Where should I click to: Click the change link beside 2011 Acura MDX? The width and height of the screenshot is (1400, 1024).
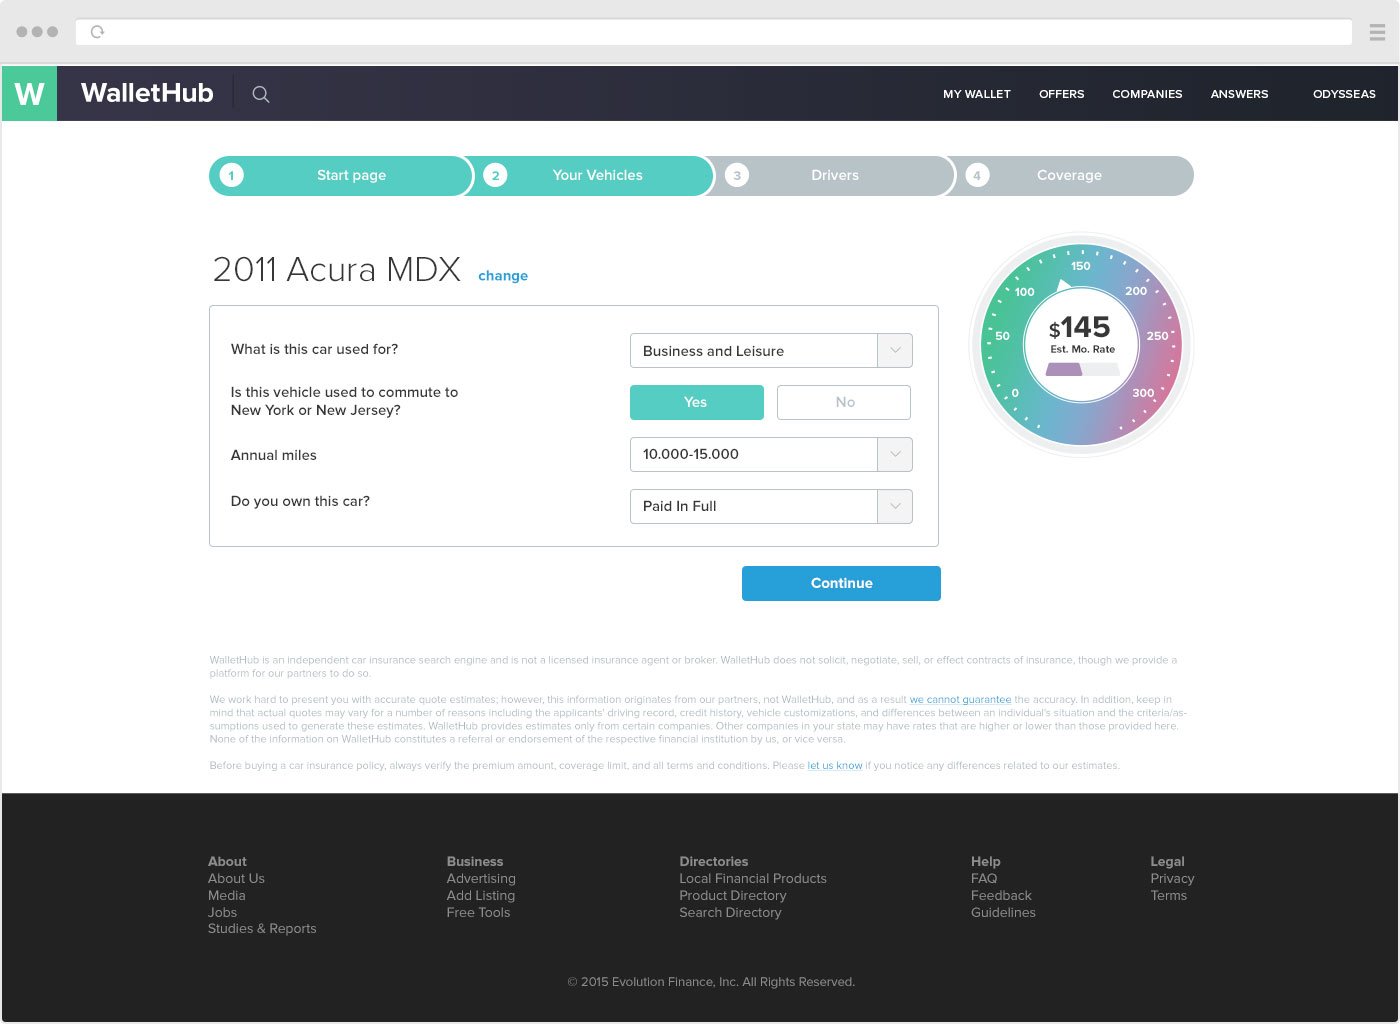tap(503, 276)
